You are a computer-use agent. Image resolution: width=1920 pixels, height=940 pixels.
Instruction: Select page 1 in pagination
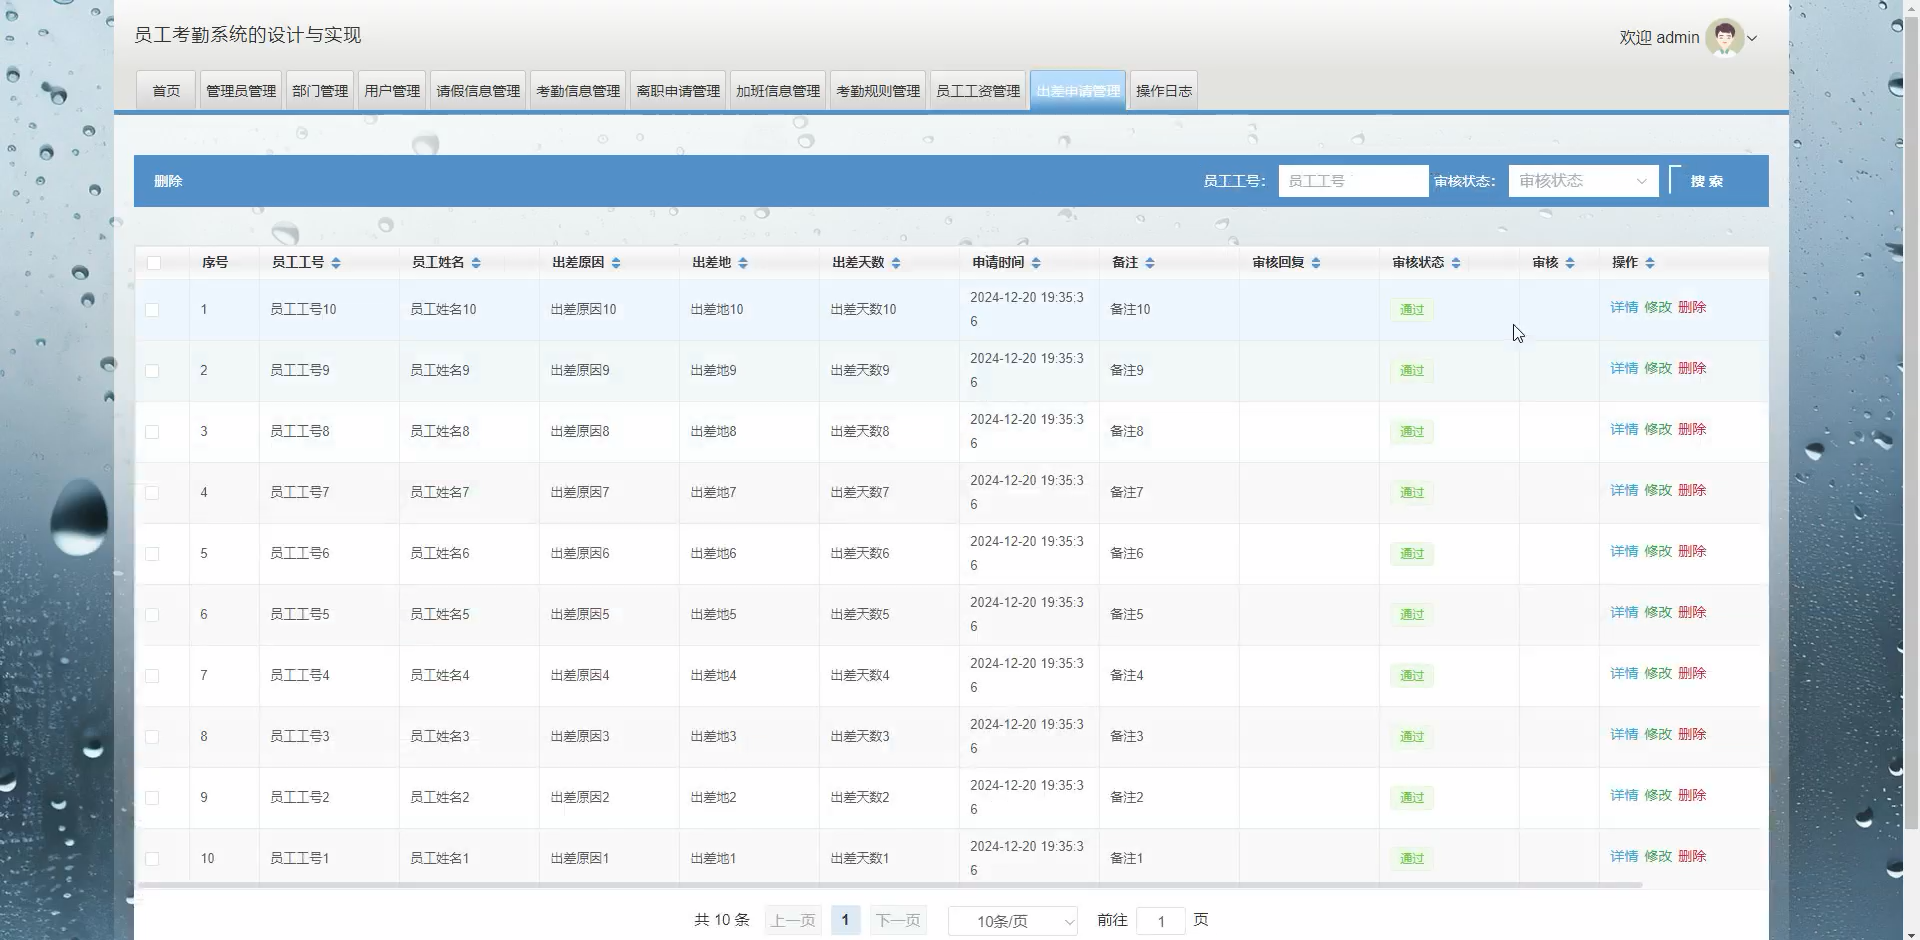click(845, 920)
